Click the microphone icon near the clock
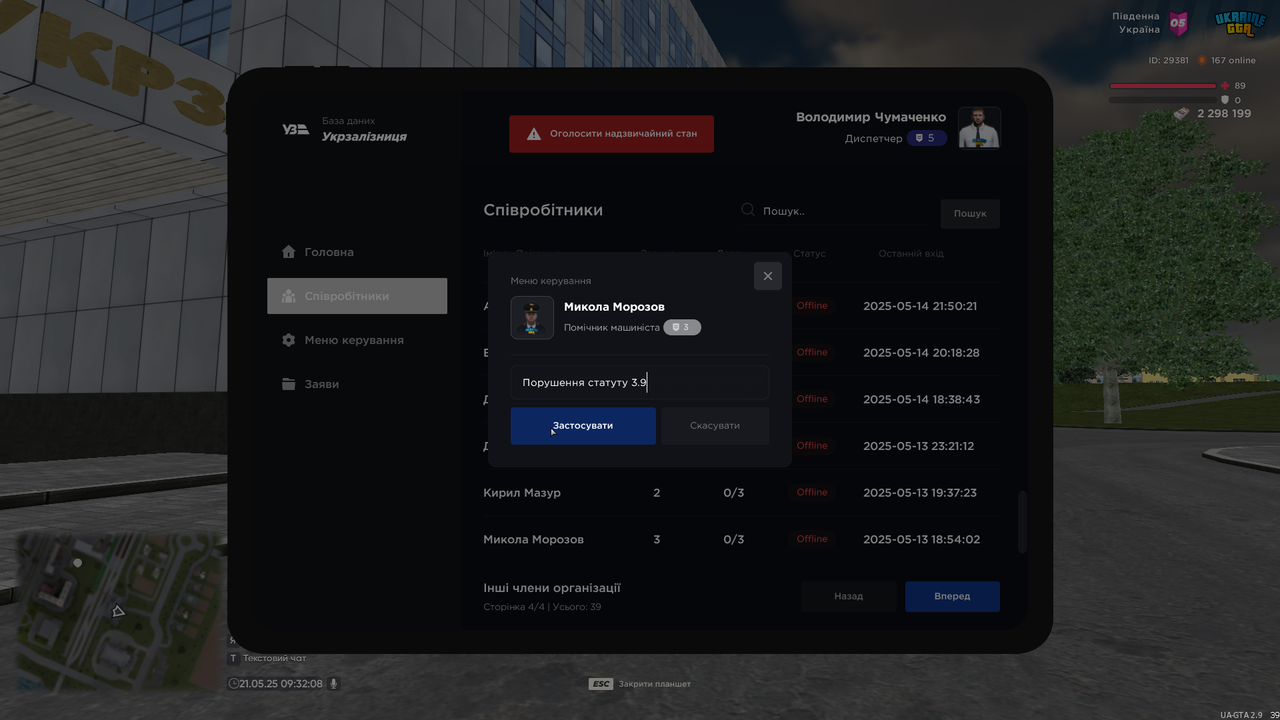This screenshot has height=720, width=1280. [334, 684]
